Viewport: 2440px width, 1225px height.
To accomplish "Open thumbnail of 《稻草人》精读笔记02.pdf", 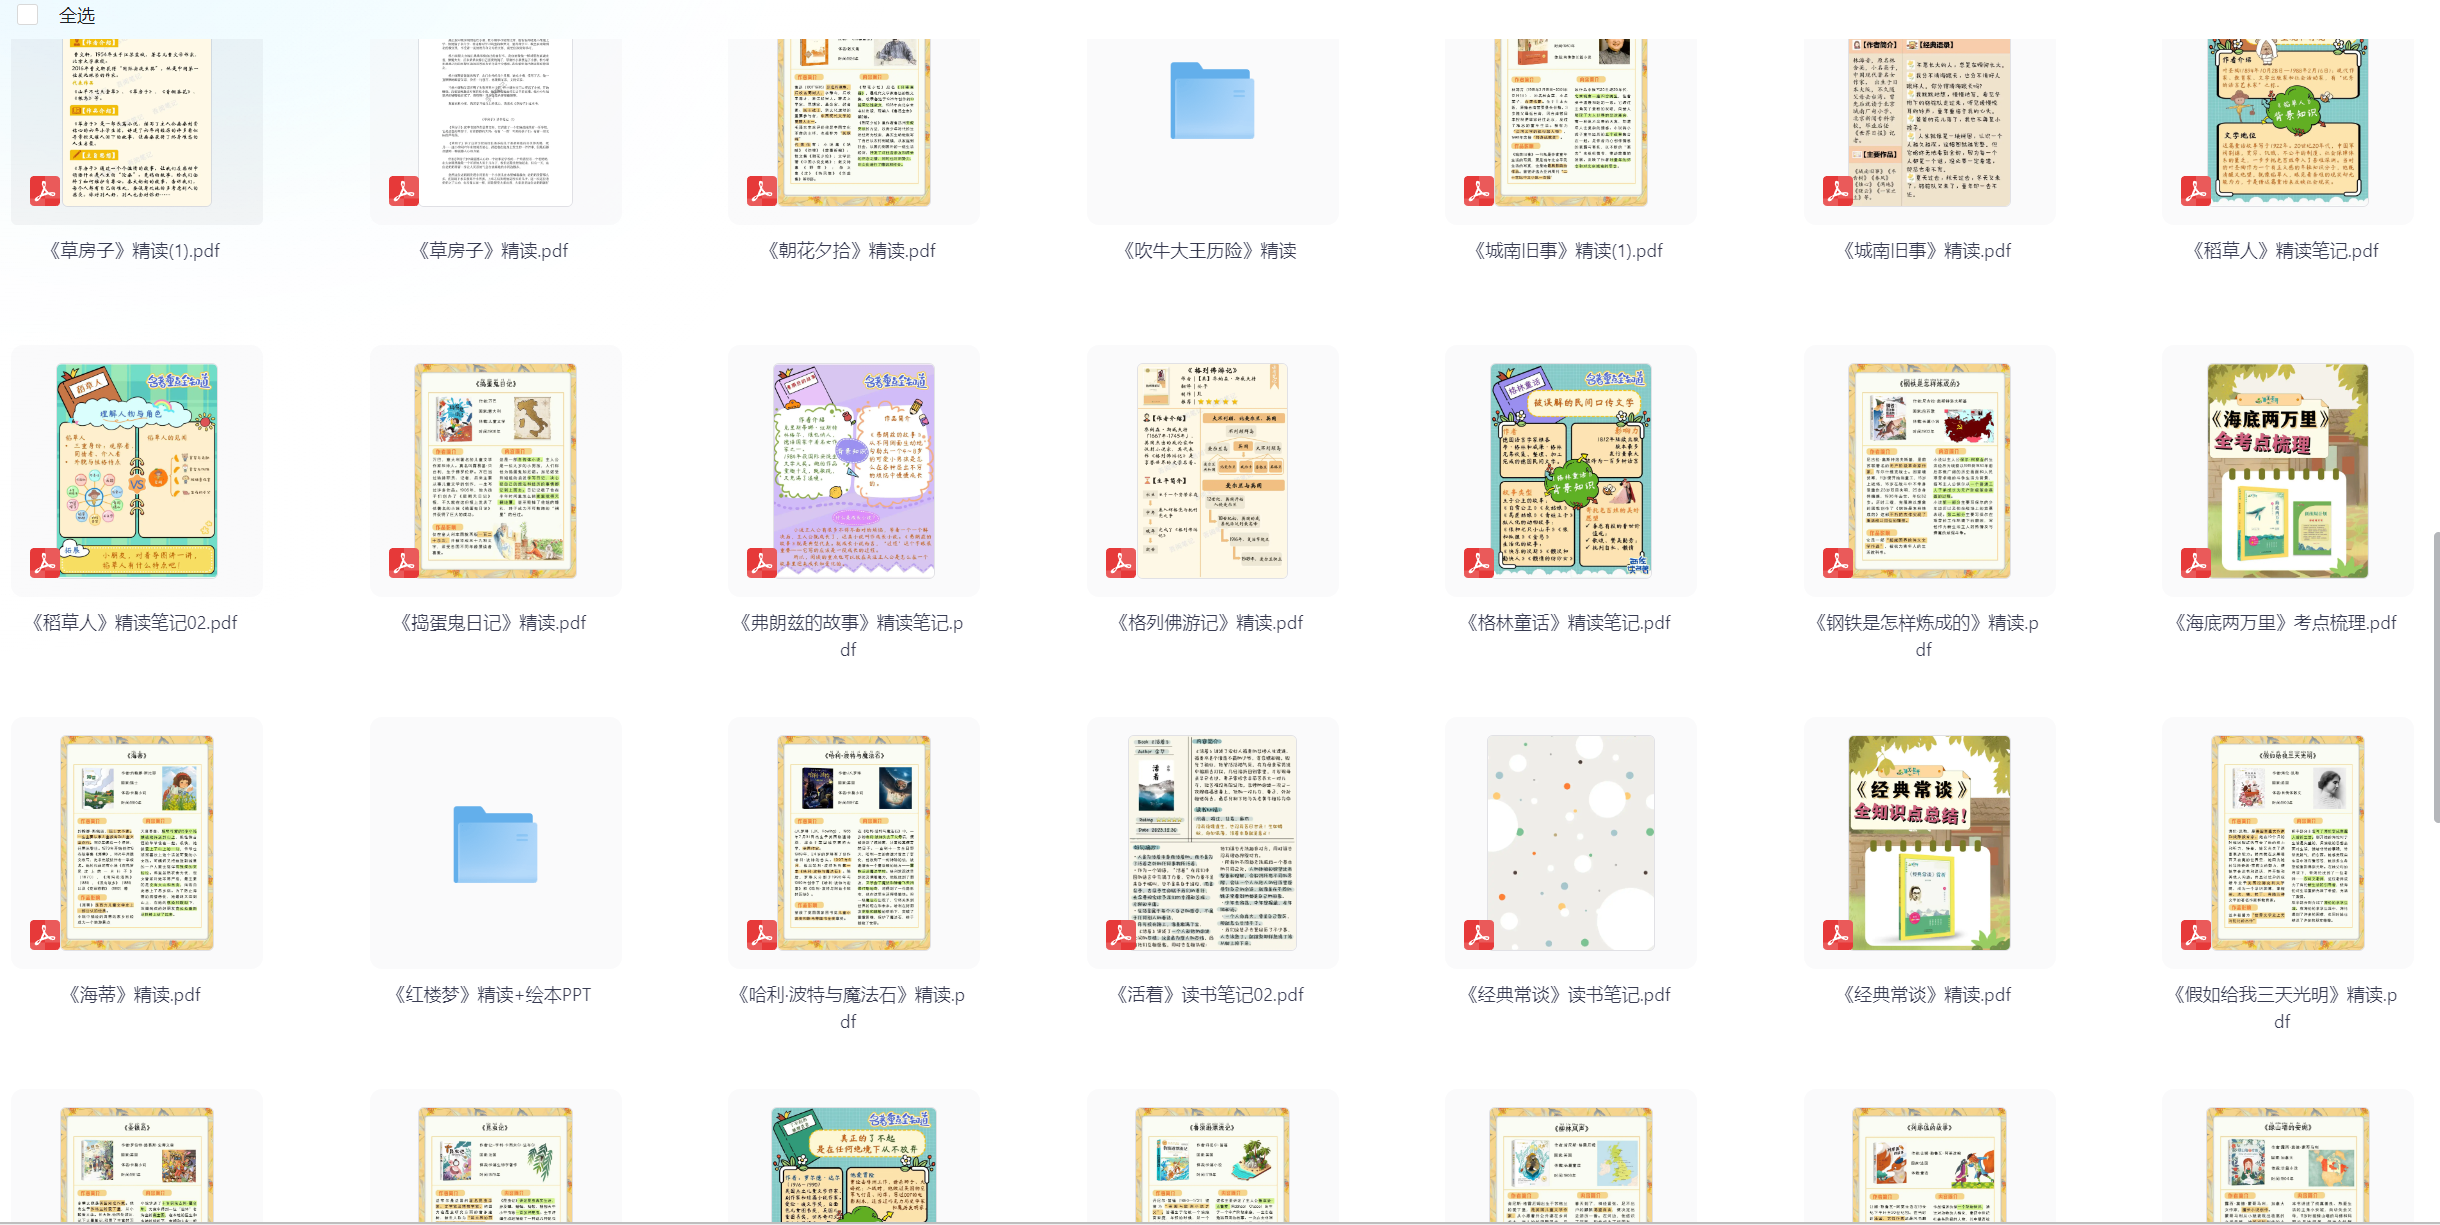I will point(137,470).
